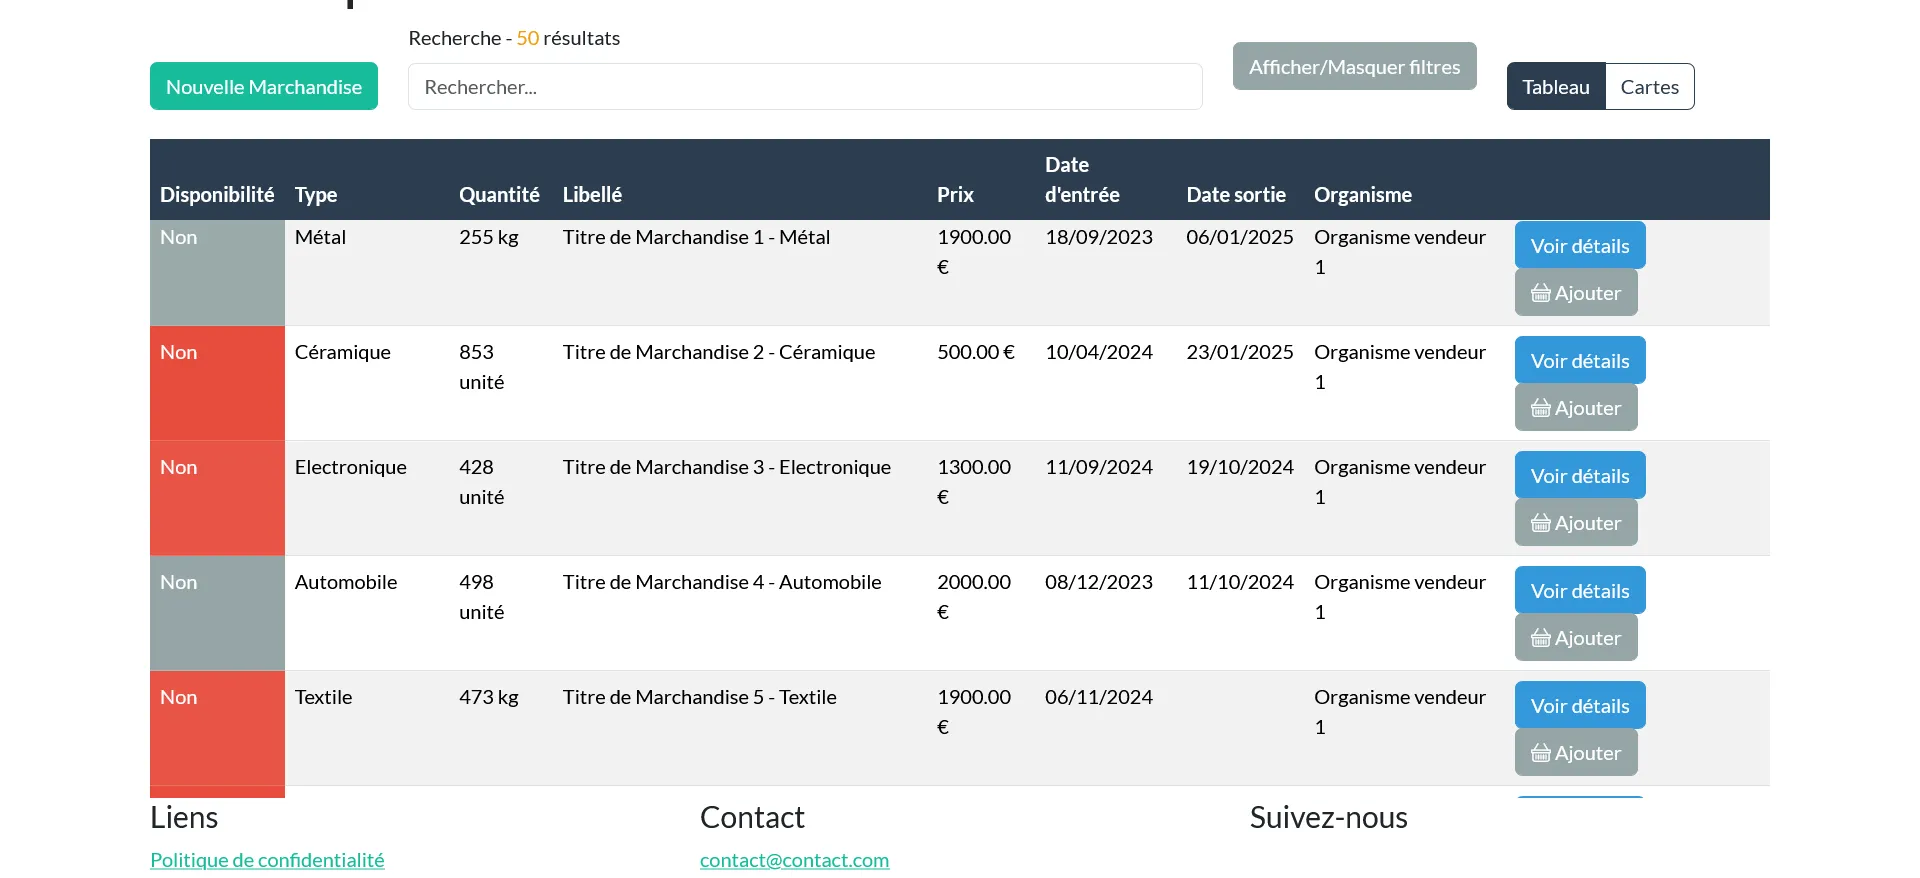Show details for Electronique merchandise

[x=1579, y=476]
